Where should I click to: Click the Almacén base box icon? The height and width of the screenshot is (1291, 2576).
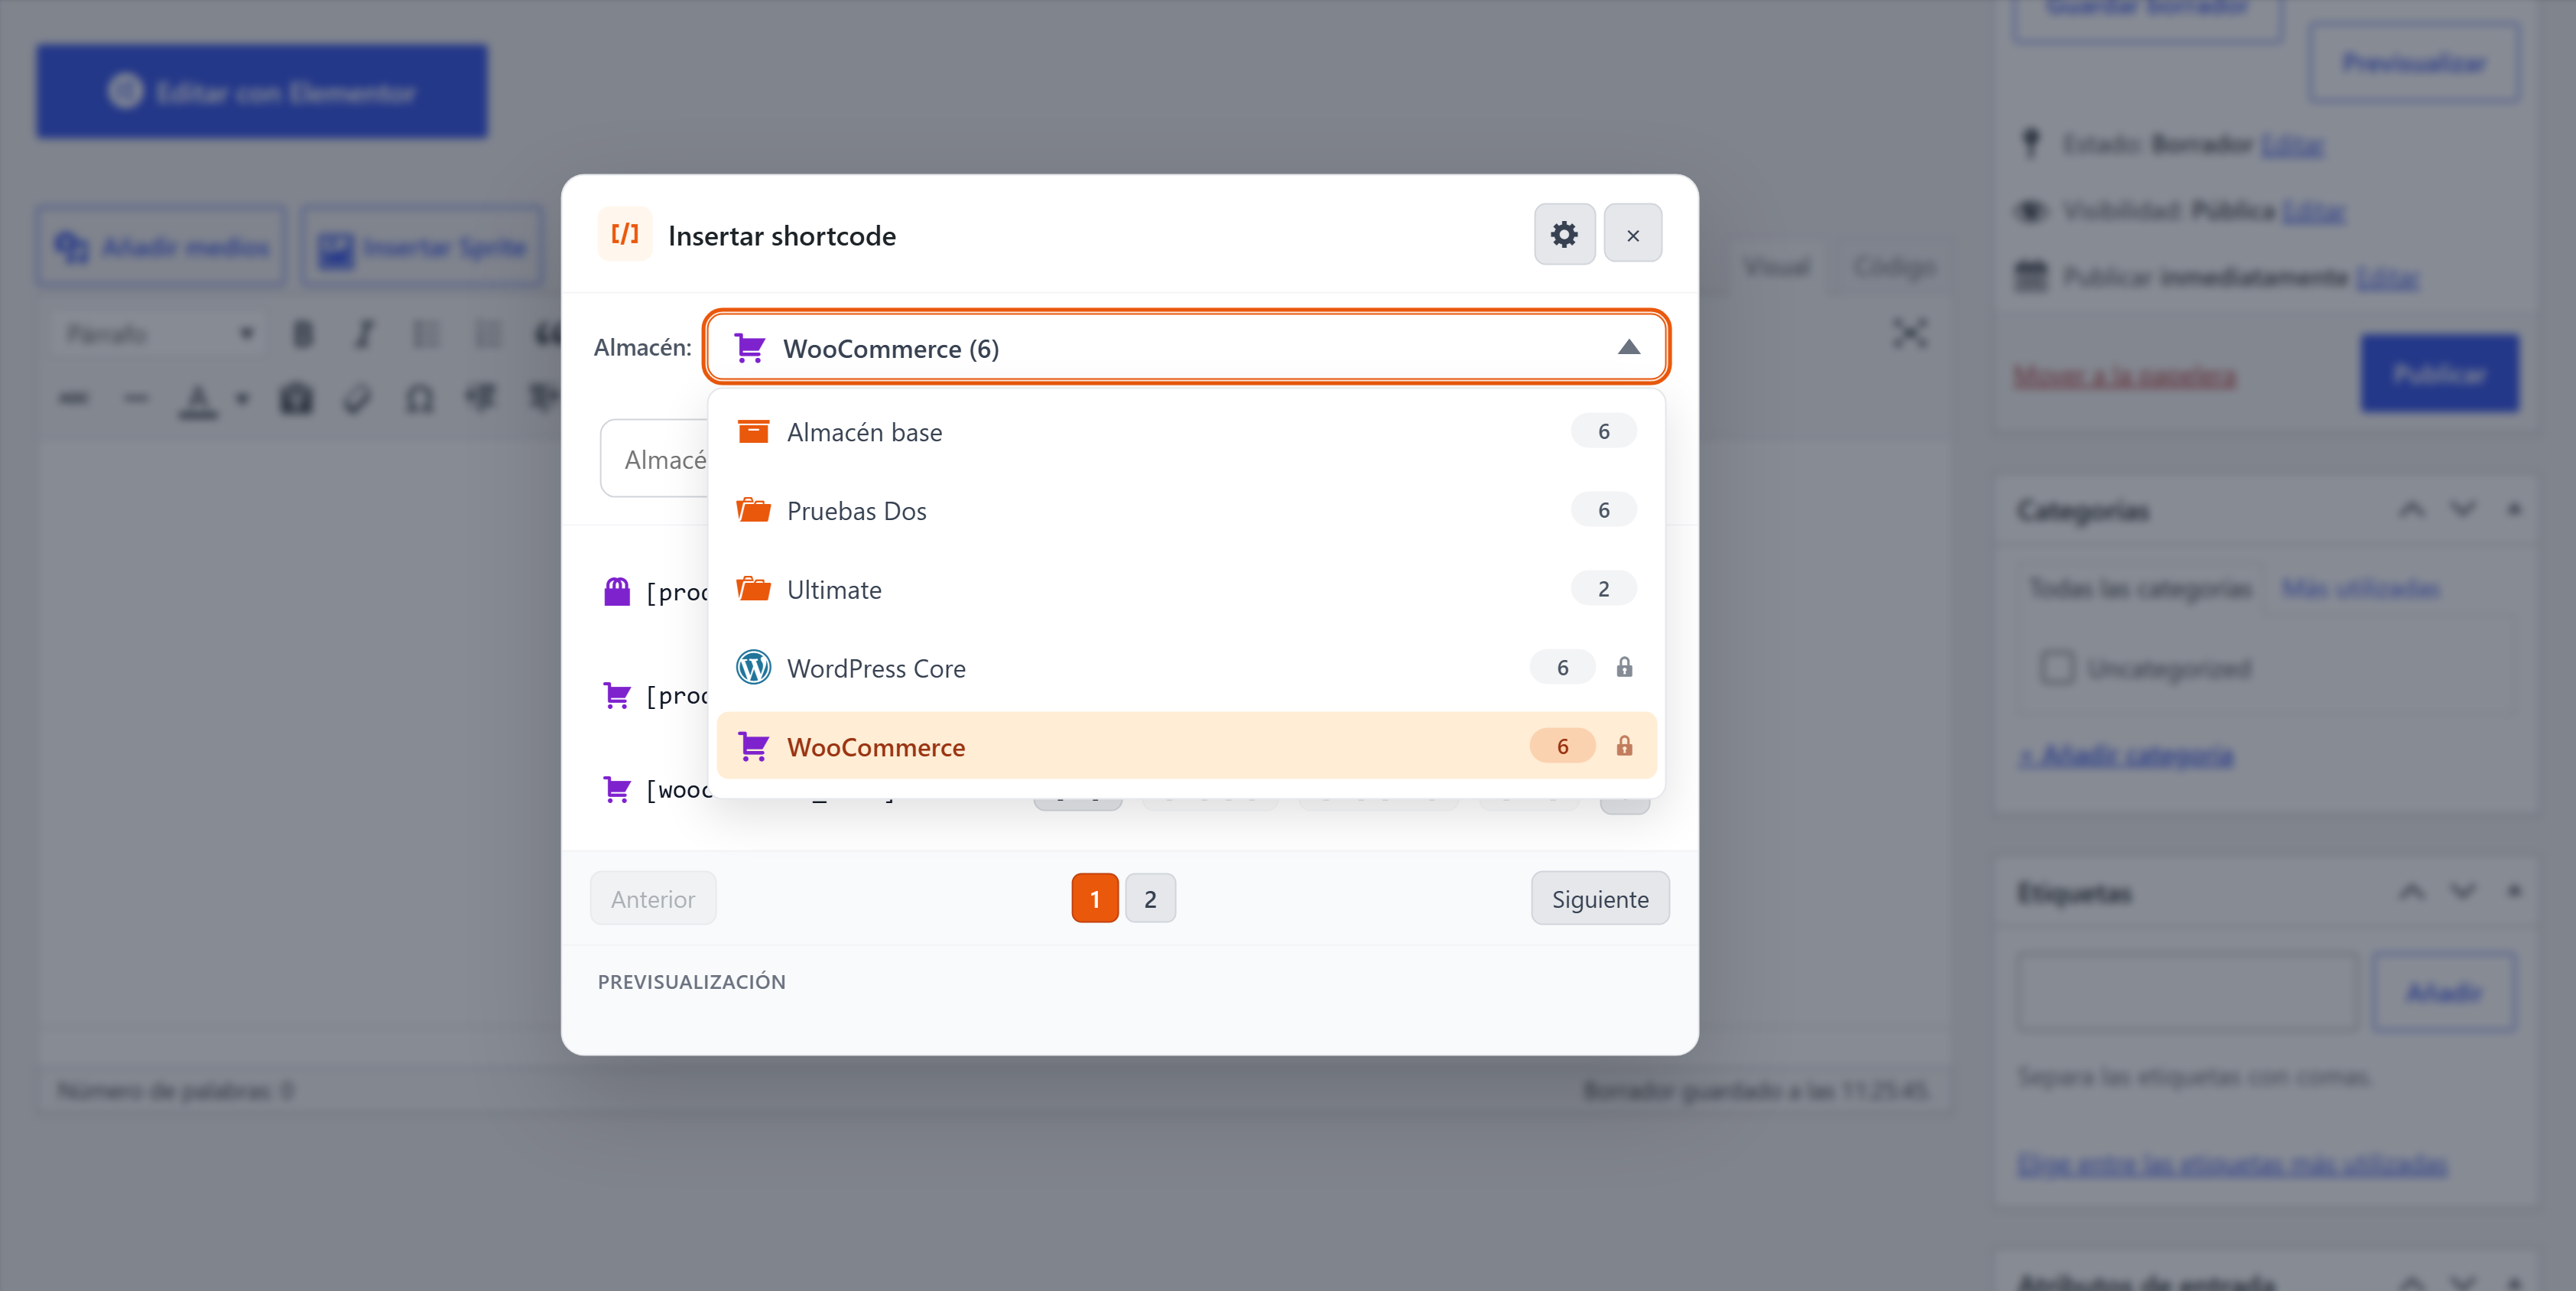coord(753,431)
